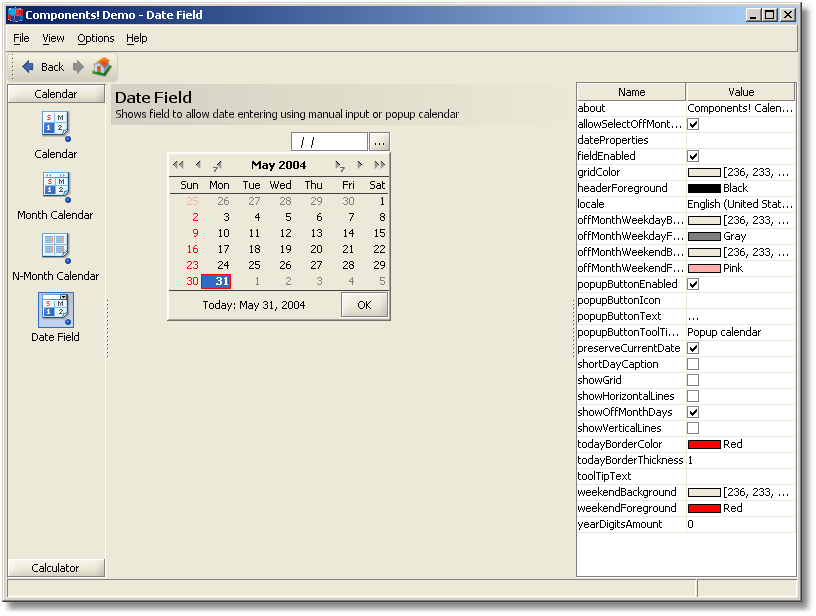
Task: Advance to next month using right arrow
Action: [x=360, y=165]
